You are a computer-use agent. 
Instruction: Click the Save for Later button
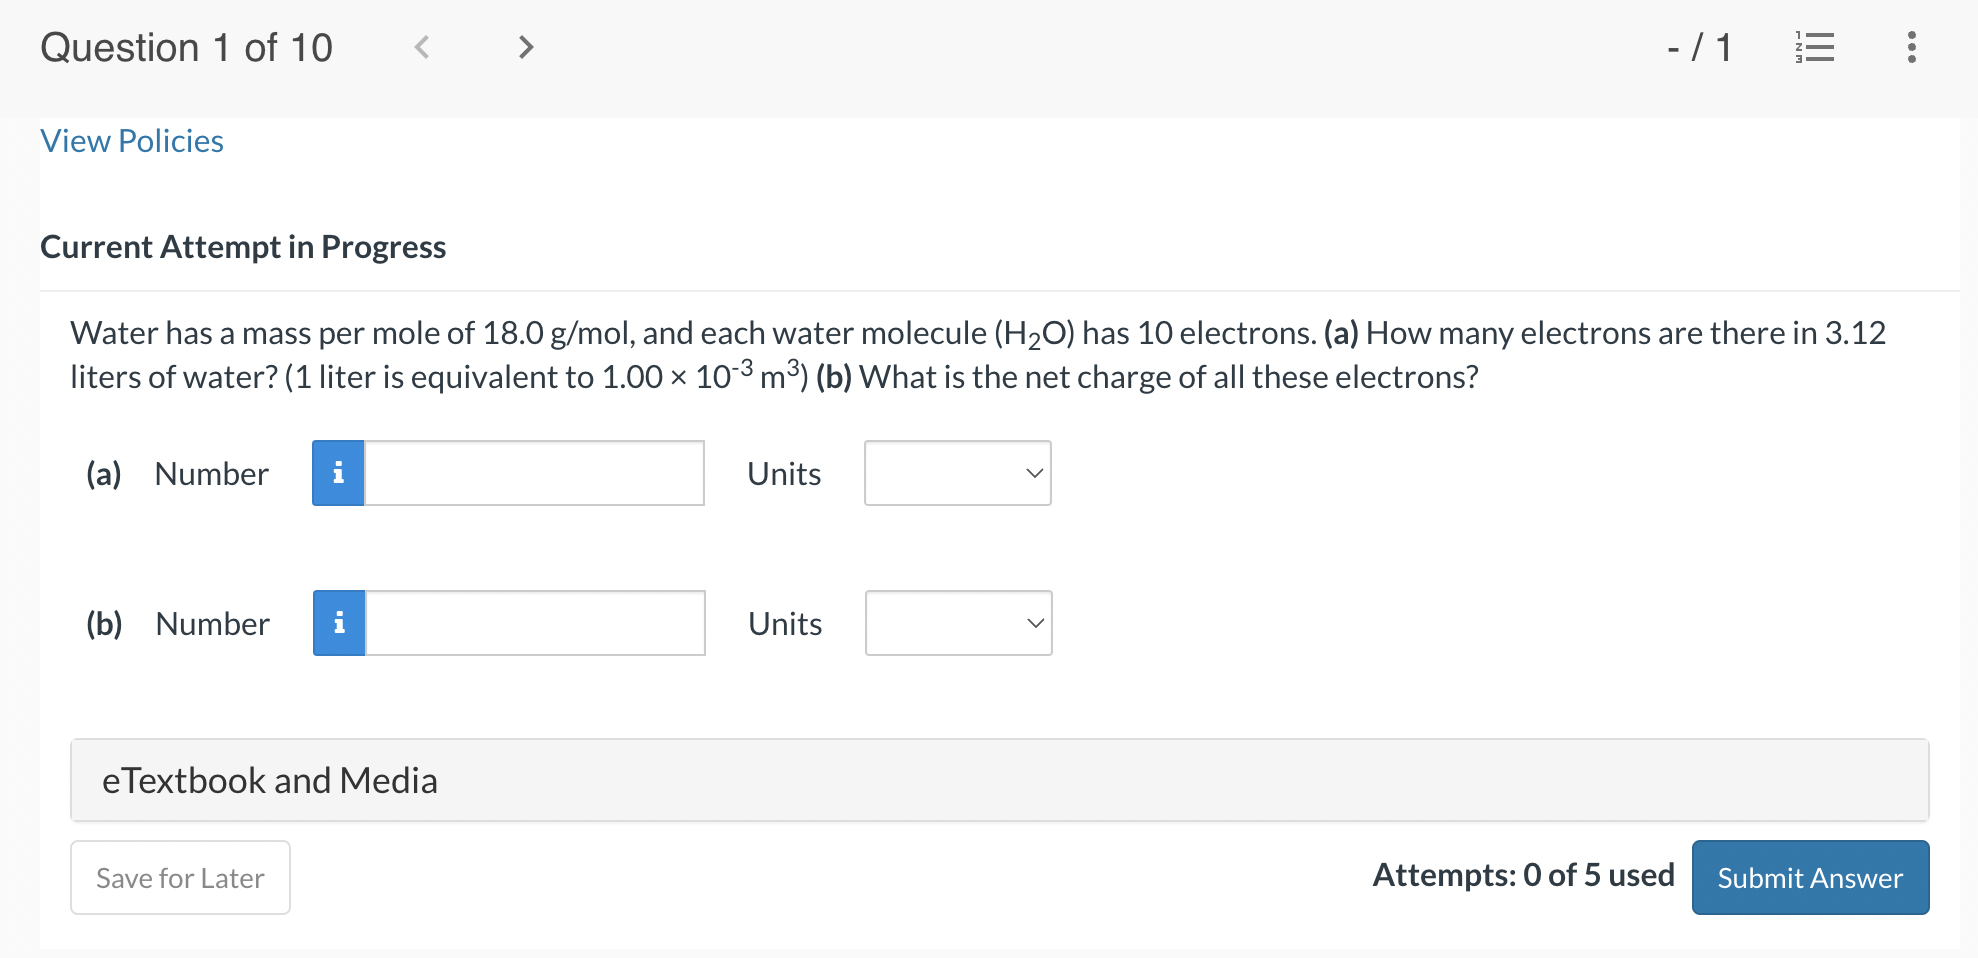(180, 877)
